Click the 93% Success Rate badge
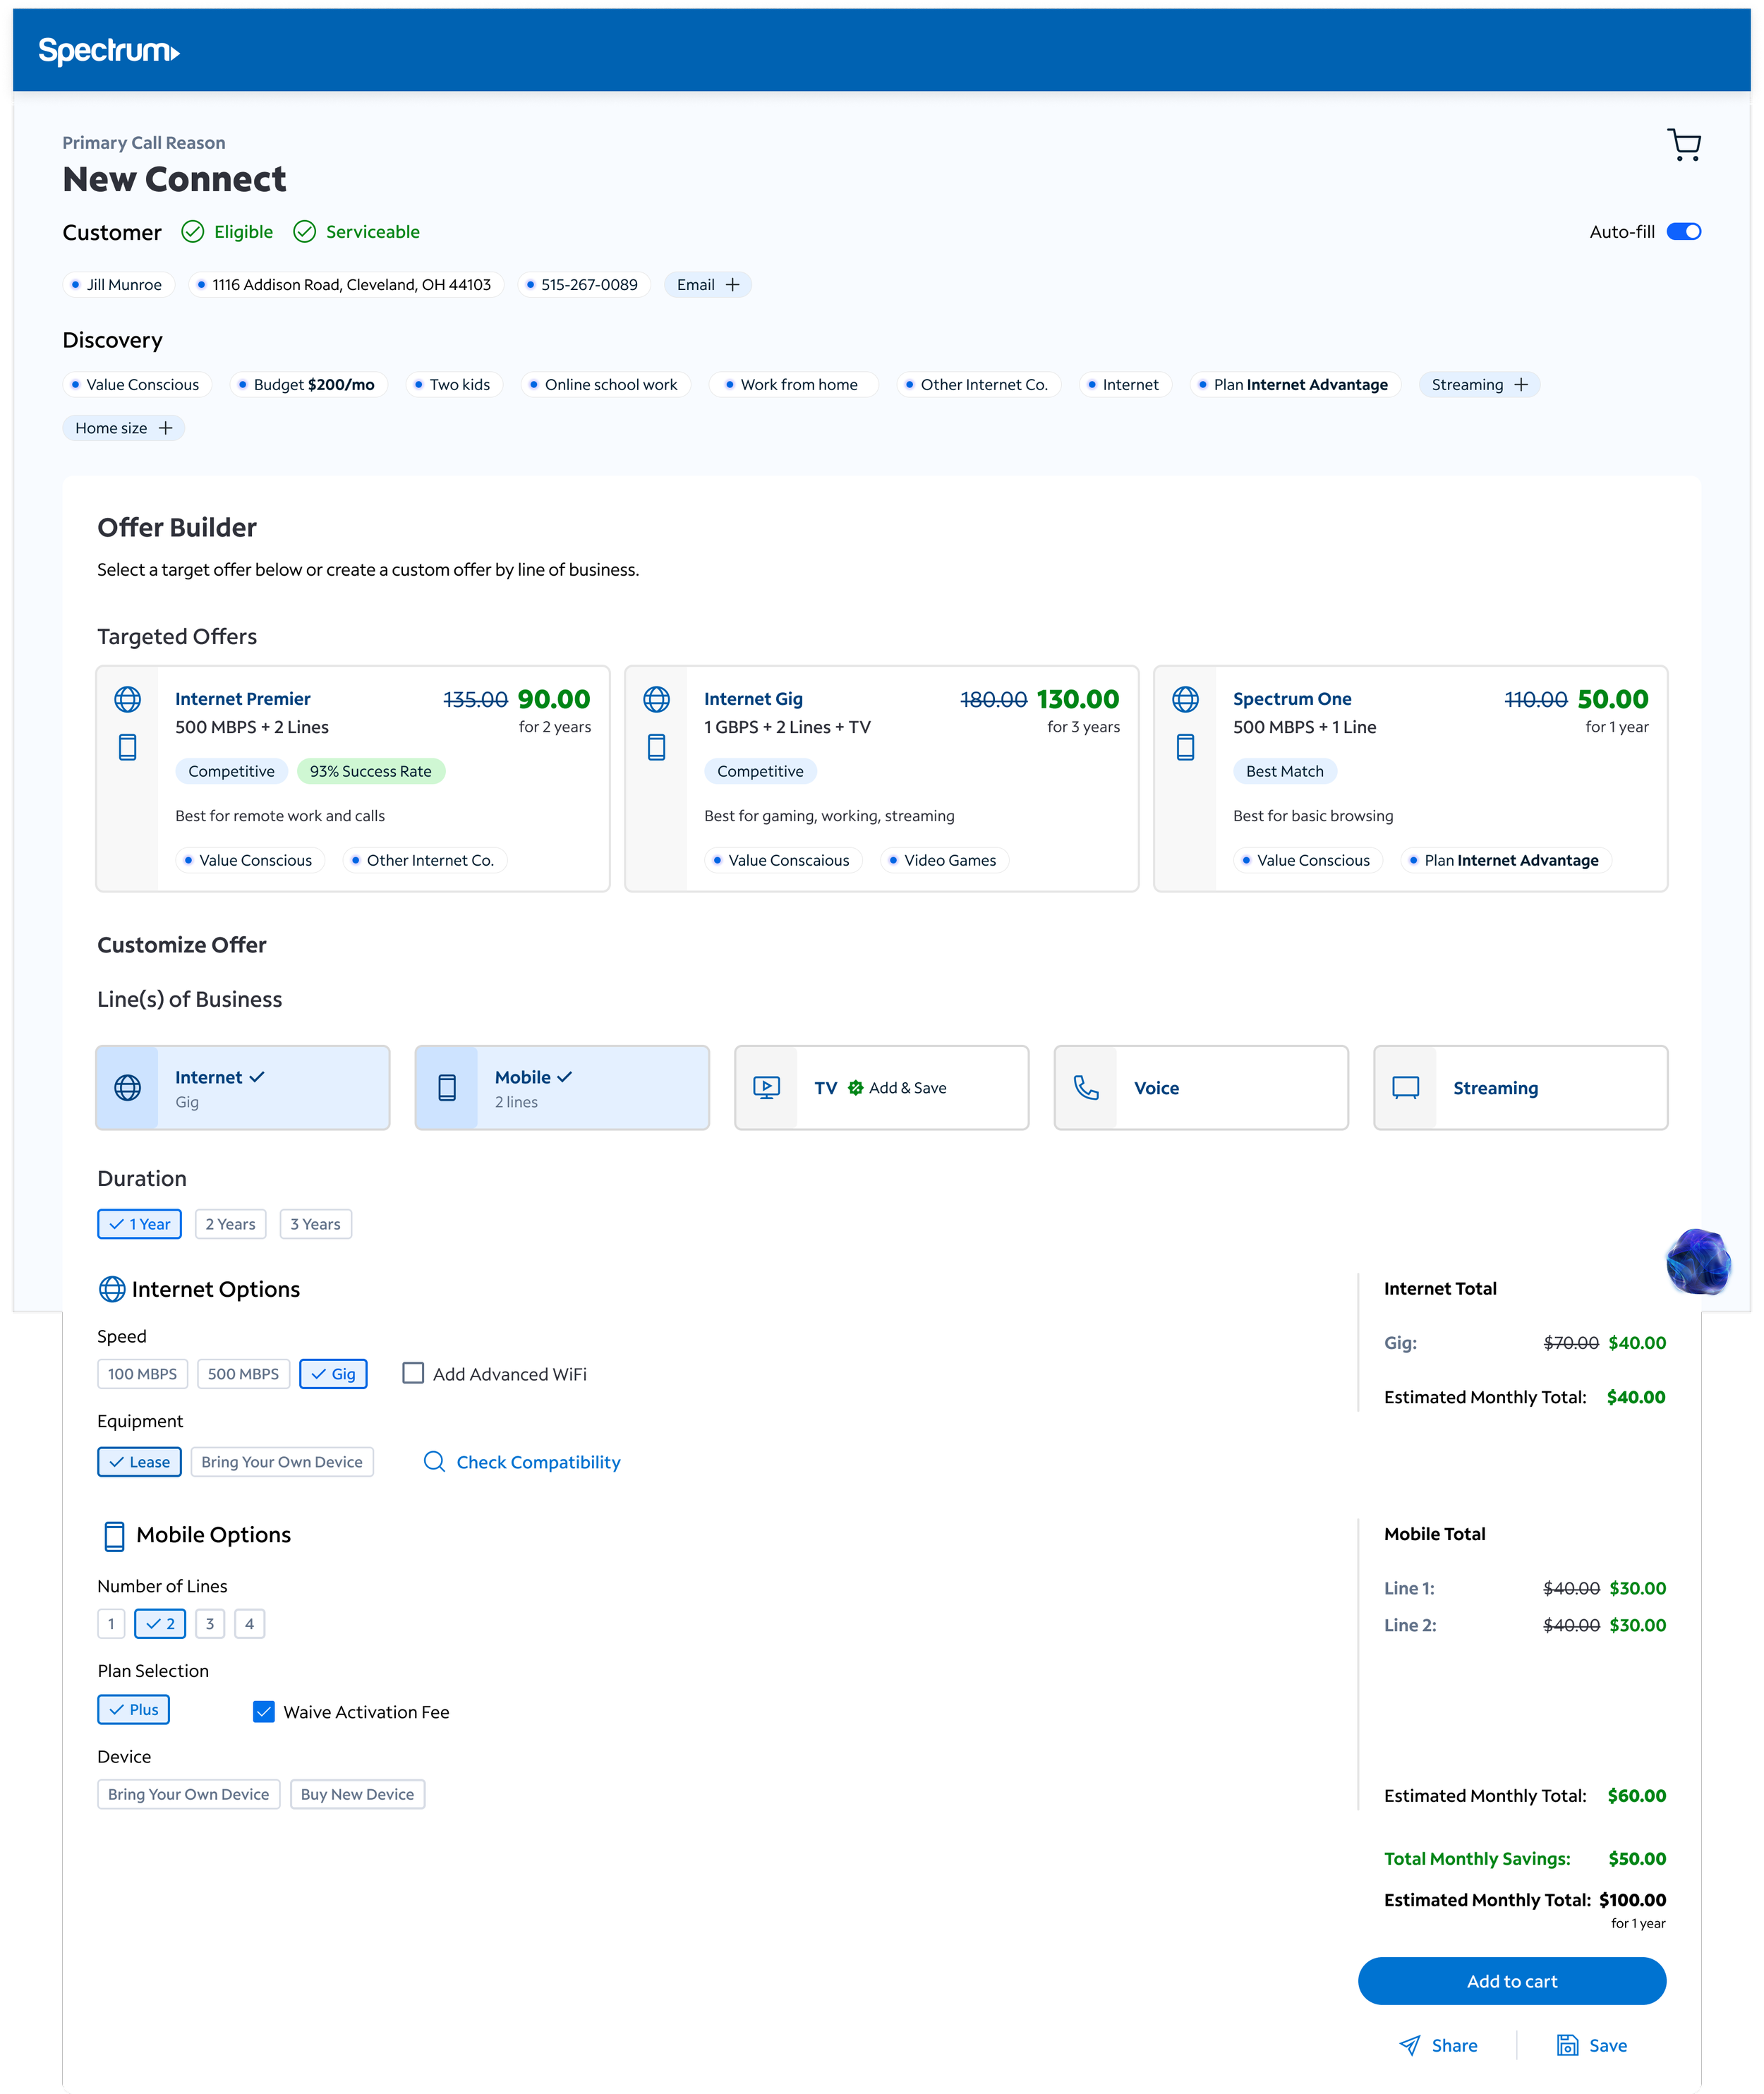This screenshot has width=1764, height=2094. tap(371, 771)
